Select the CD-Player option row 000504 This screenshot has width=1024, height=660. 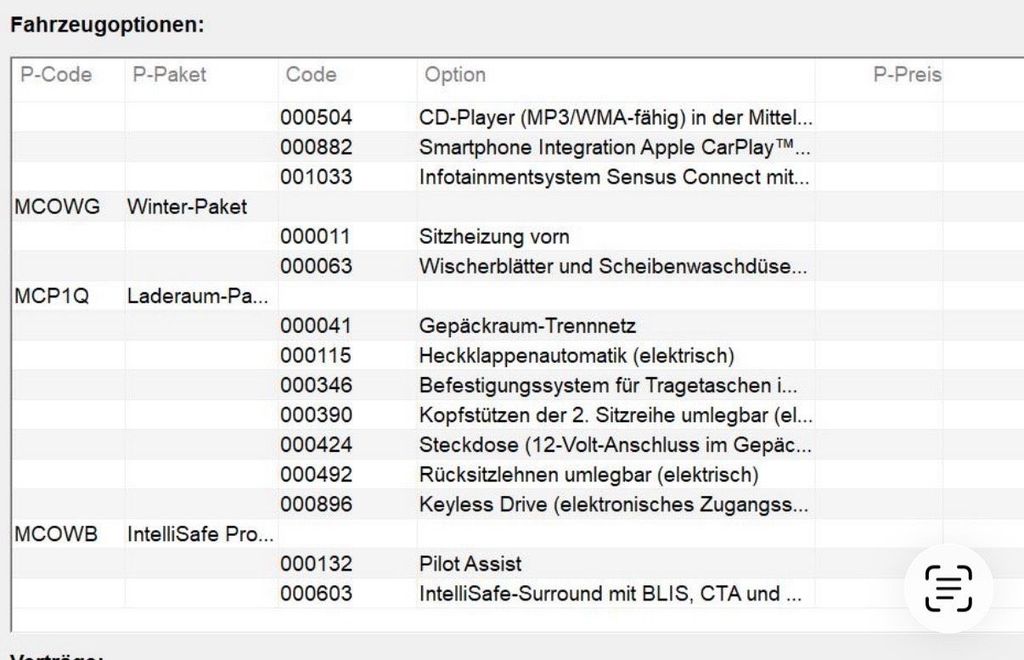pyautogui.click(x=517, y=118)
